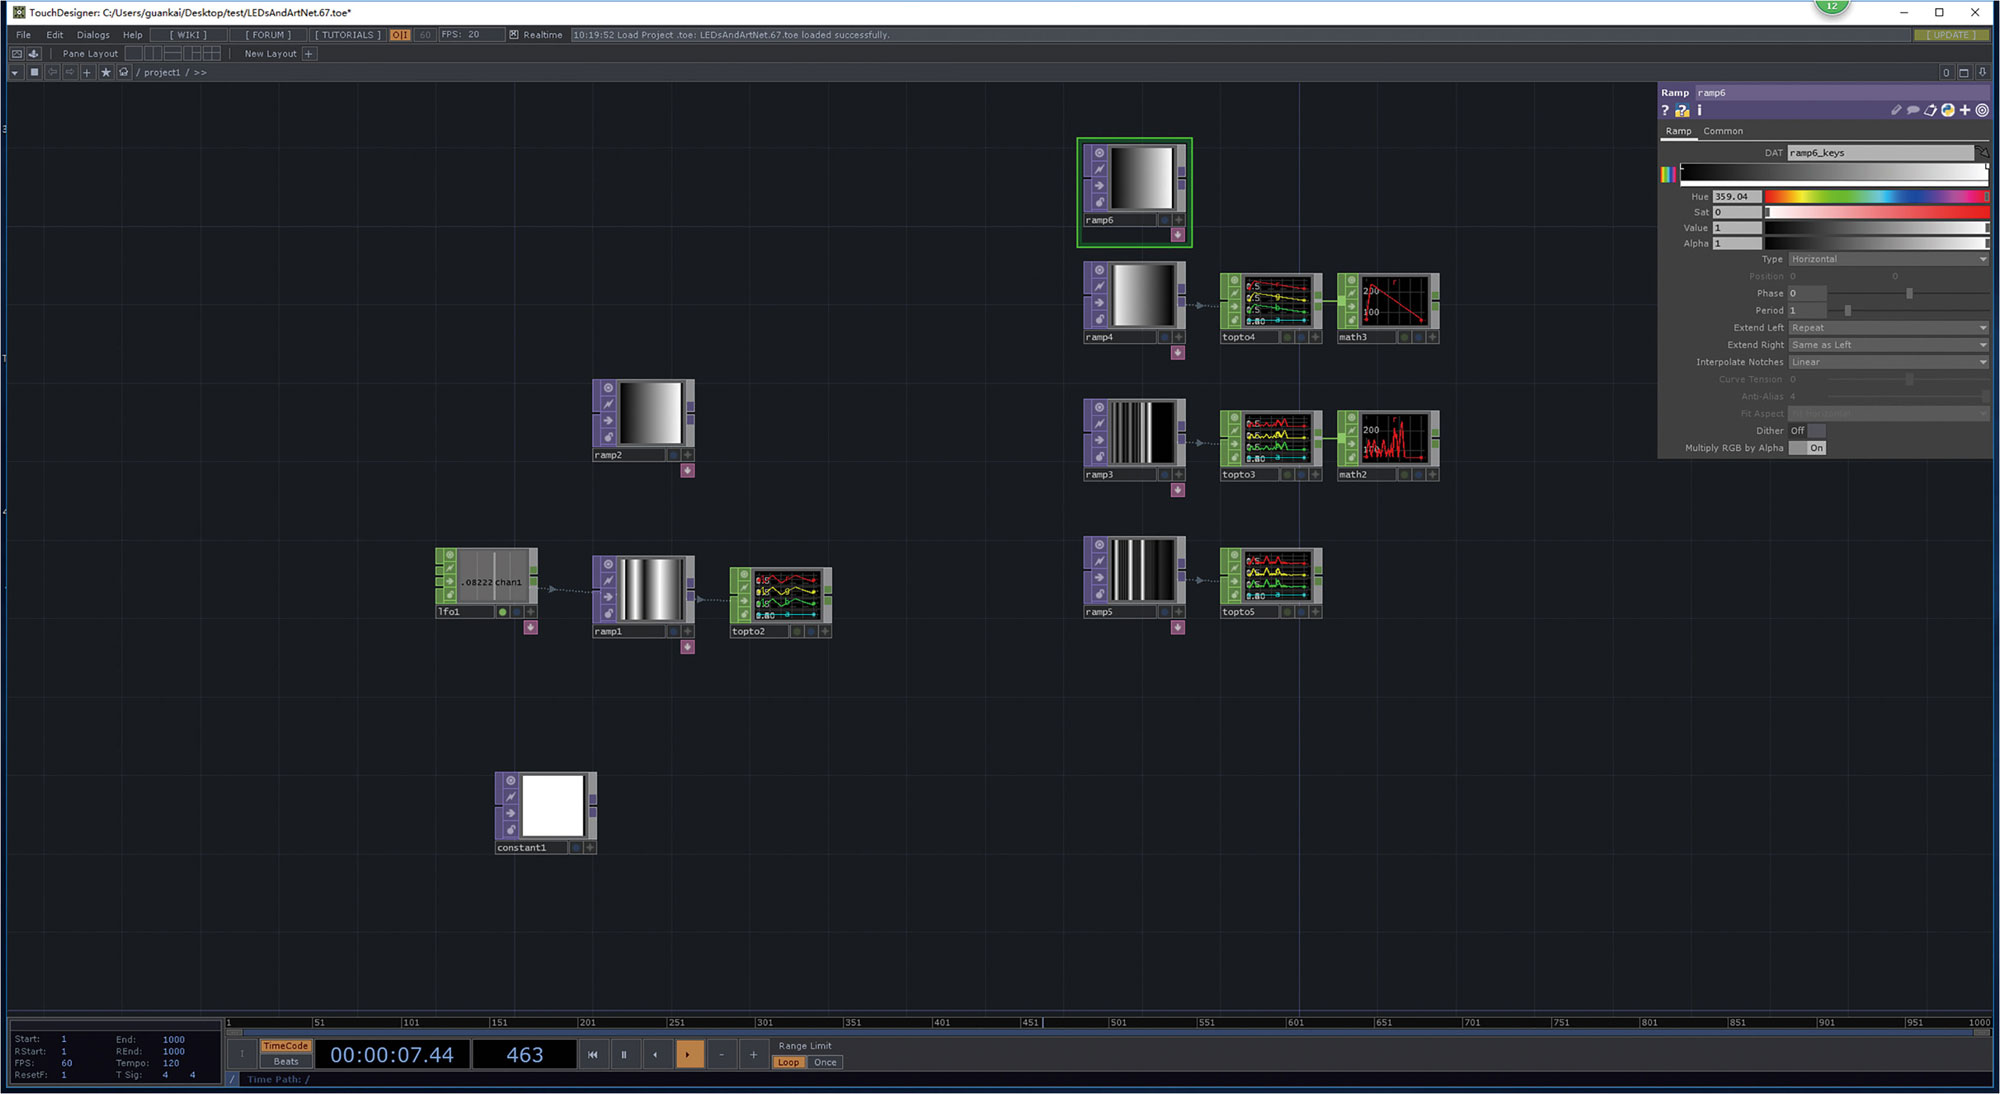Enable Once range limit
This screenshot has height=1094, width=2000.
[825, 1063]
